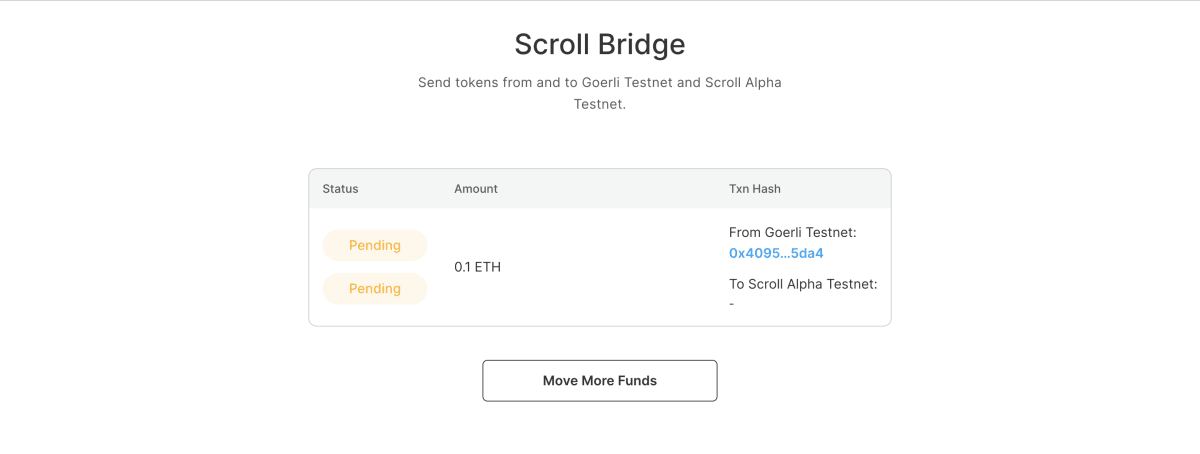This screenshot has width=1200, height=454.
Task: Click the 'To Scroll Alpha Testnet:' label
Action: coord(803,284)
